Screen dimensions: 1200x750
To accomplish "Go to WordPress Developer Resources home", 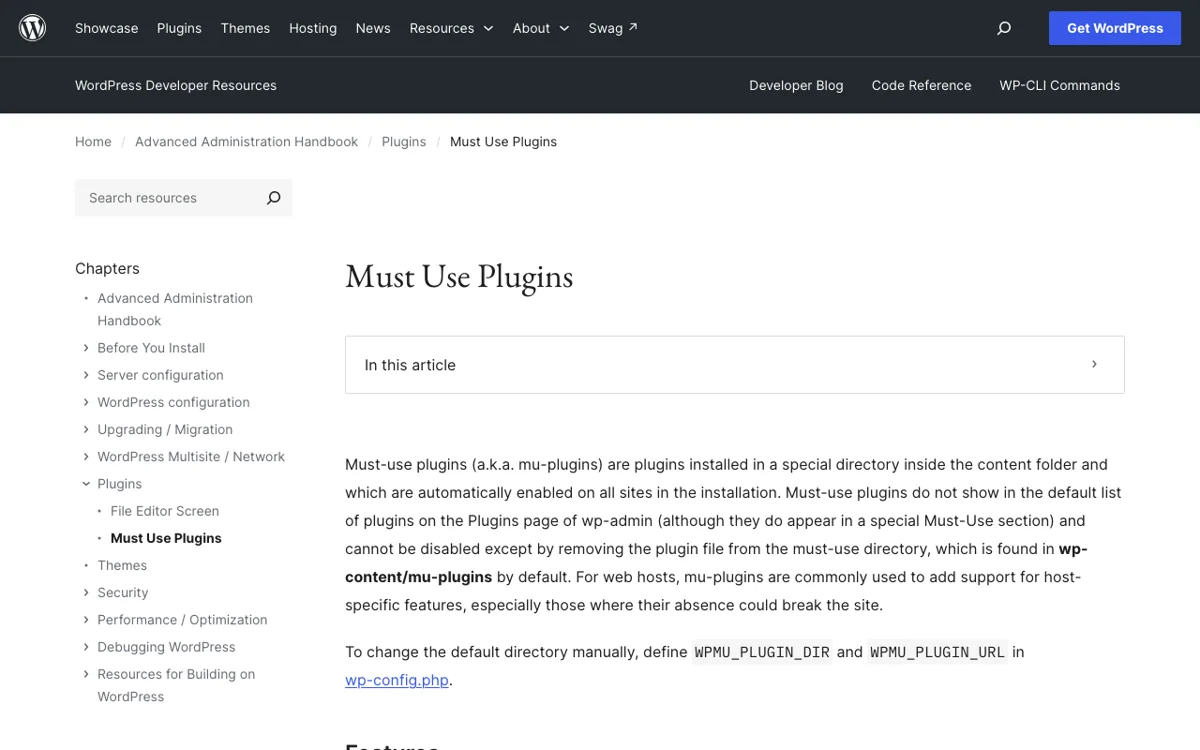I will tap(176, 85).
